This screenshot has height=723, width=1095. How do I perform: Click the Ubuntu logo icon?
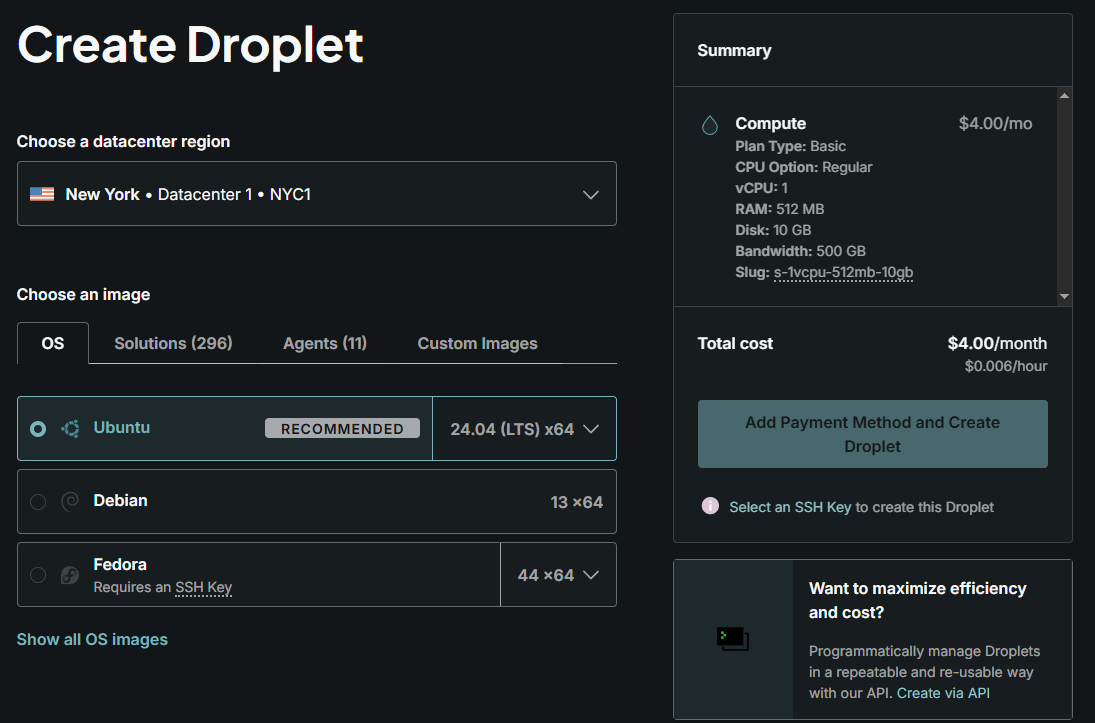(x=70, y=428)
